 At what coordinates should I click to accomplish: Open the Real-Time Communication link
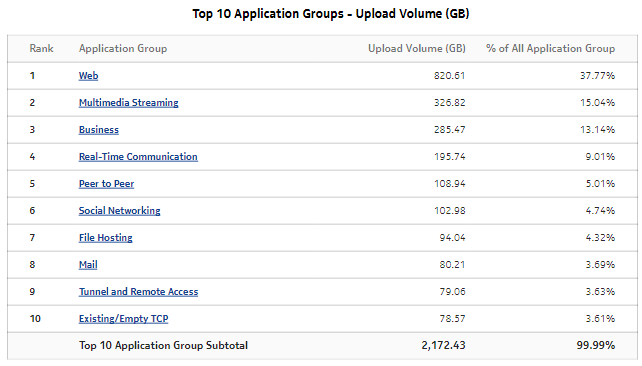coord(138,157)
